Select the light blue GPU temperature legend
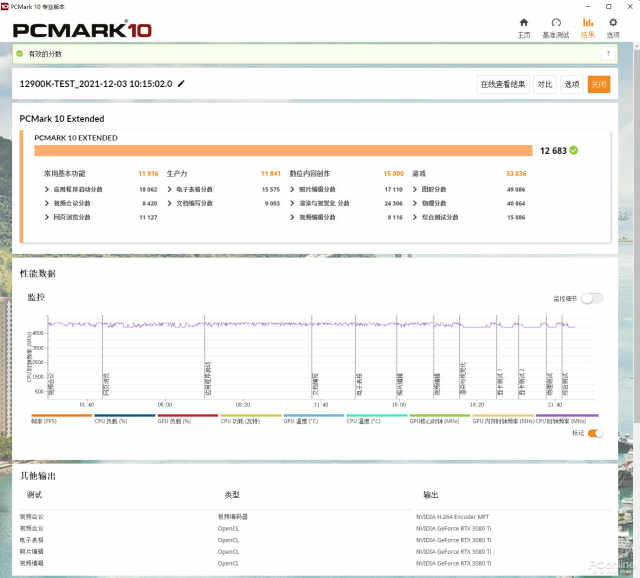640x578 pixels. coord(314,419)
